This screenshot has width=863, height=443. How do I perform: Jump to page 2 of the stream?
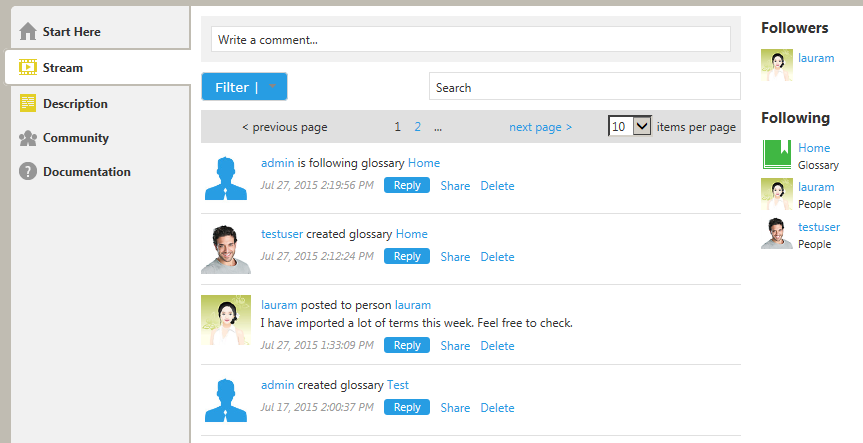[x=418, y=127]
